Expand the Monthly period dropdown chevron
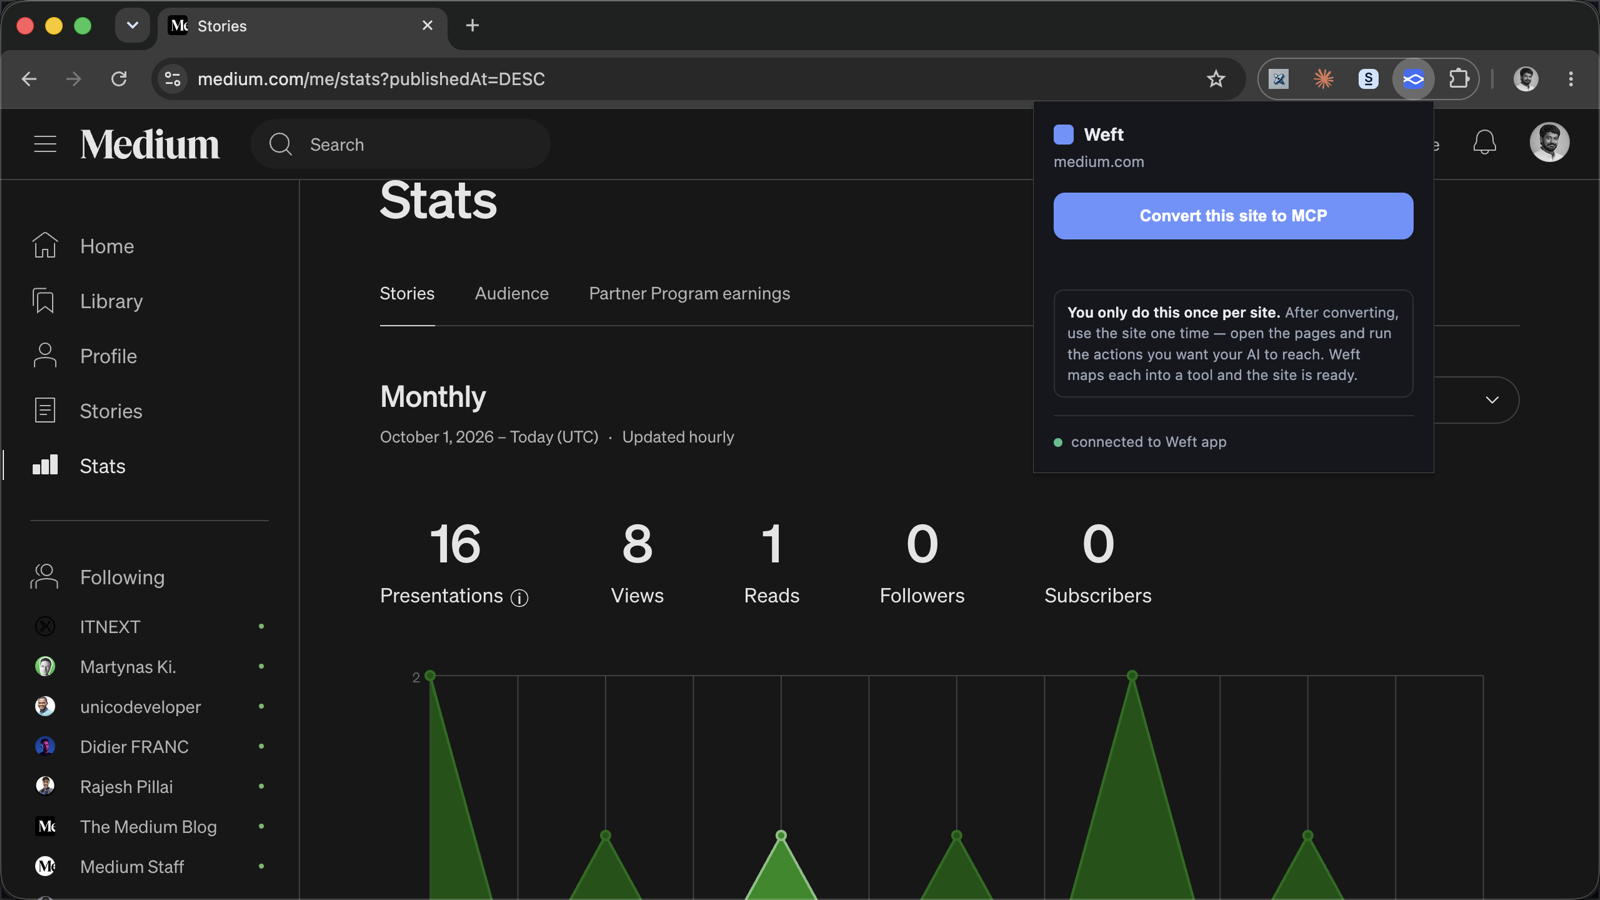The image size is (1600, 900). coord(1492,400)
